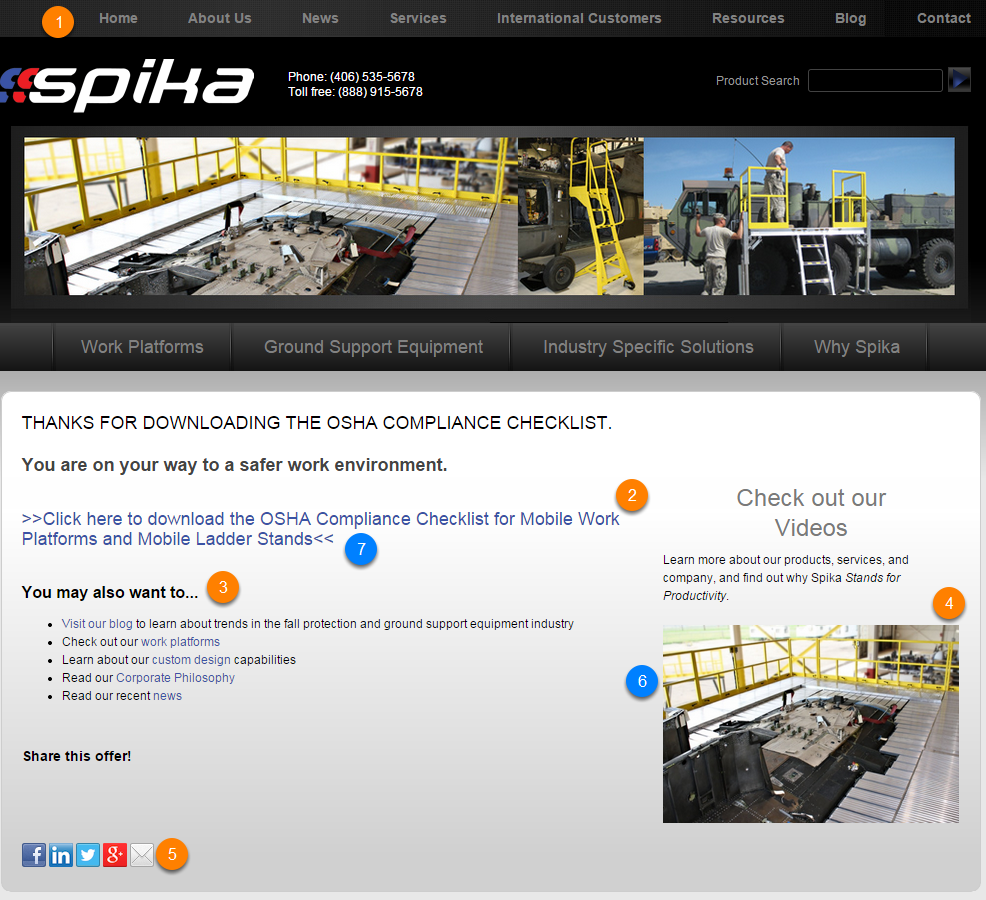Open the 'work platforms' text link
The width and height of the screenshot is (986, 900).
coord(180,642)
